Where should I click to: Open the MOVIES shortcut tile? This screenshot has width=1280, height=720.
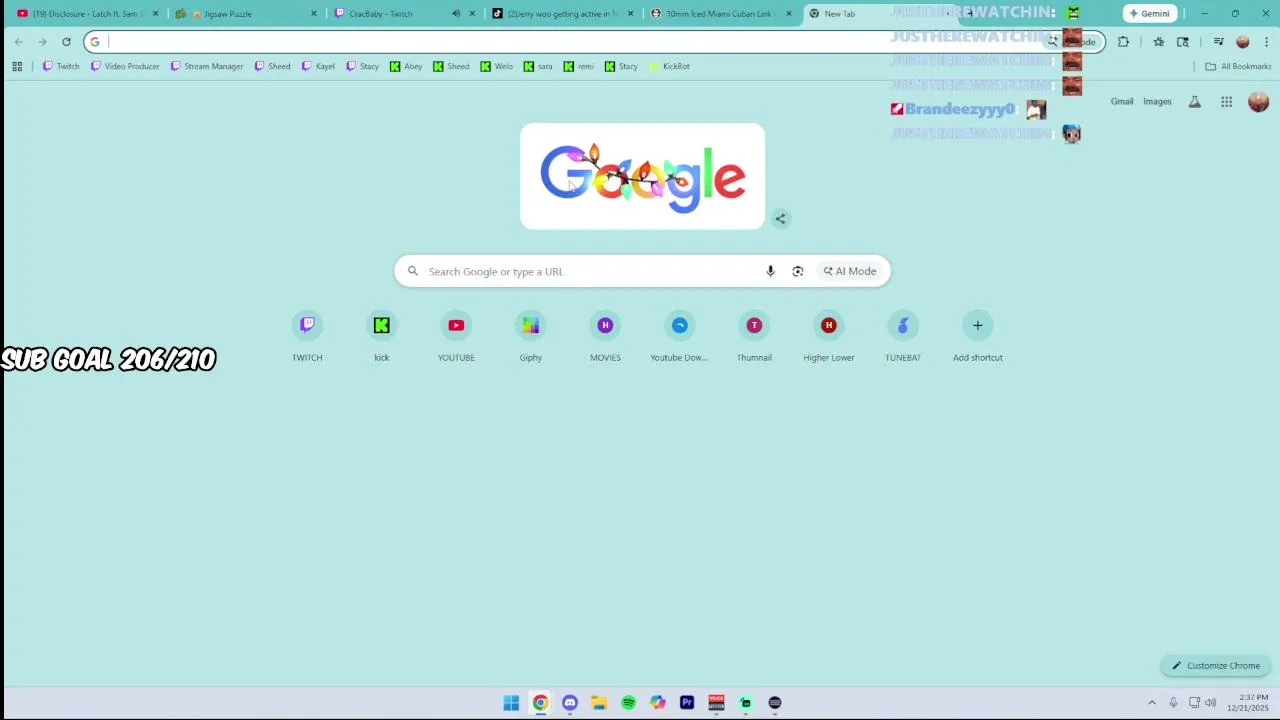point(605,338)
